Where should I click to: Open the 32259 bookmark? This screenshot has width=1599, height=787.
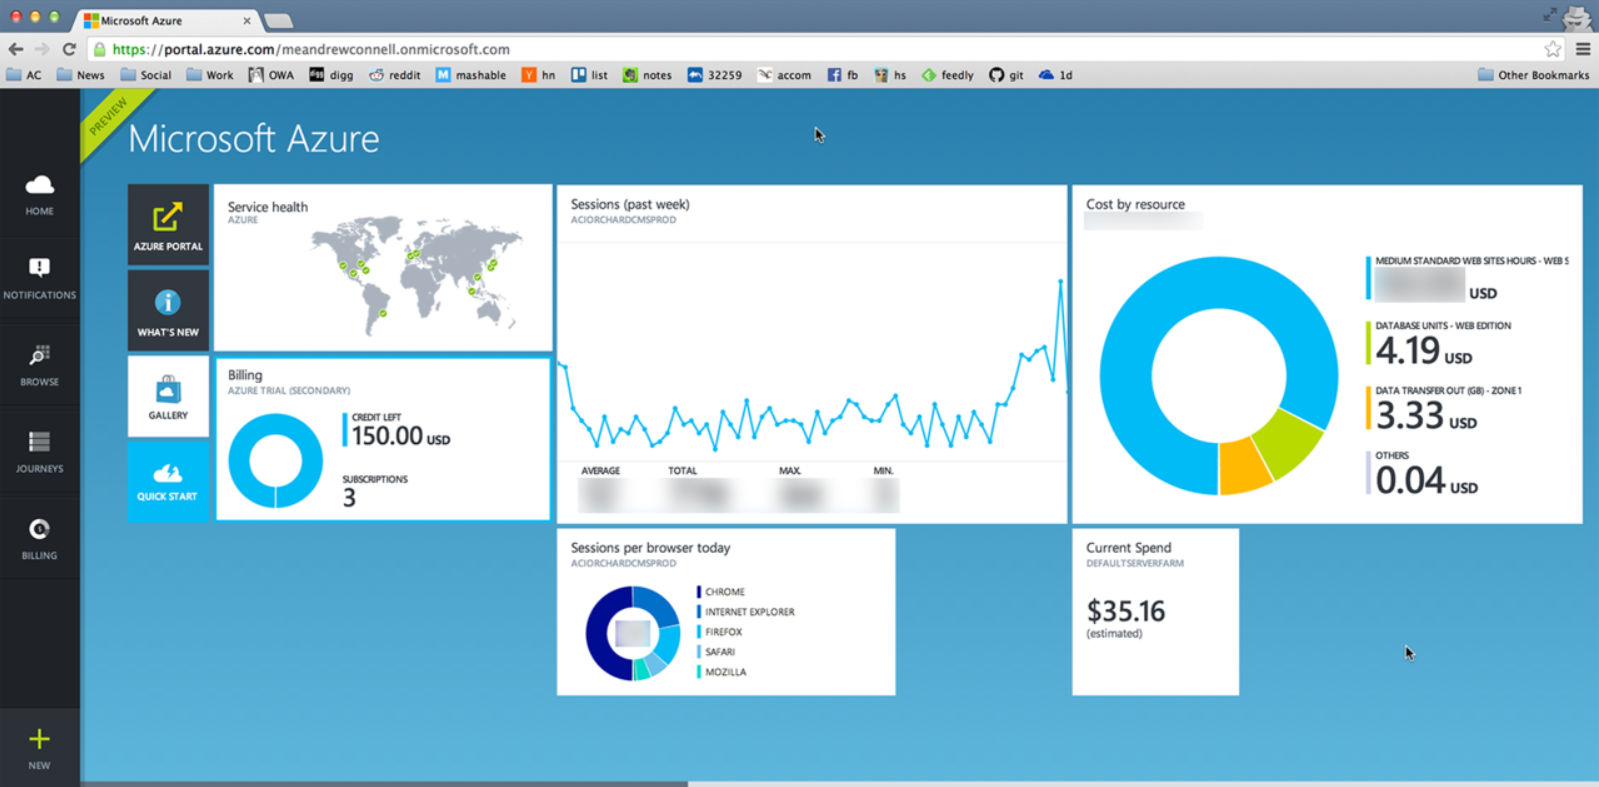point(714,75)
